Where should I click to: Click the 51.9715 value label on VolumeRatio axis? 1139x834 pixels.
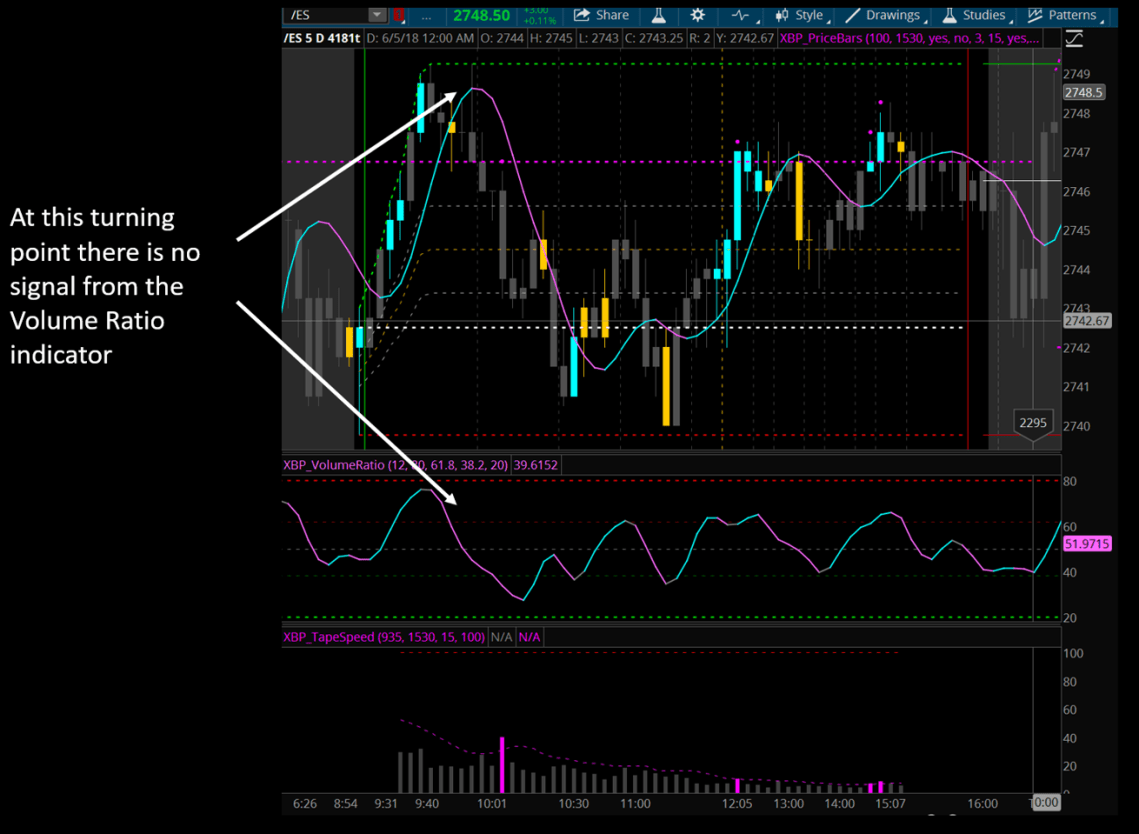pos(1087,544)
